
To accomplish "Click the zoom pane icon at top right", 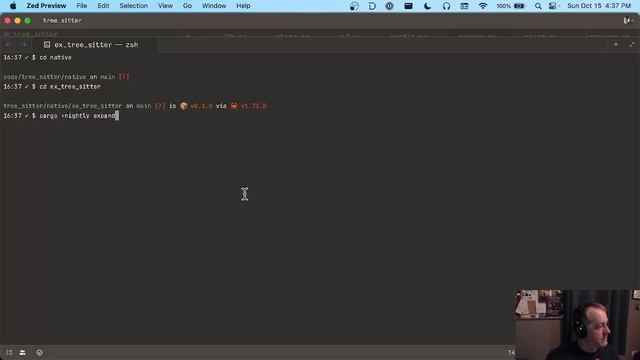I will (x=632, y=44).
